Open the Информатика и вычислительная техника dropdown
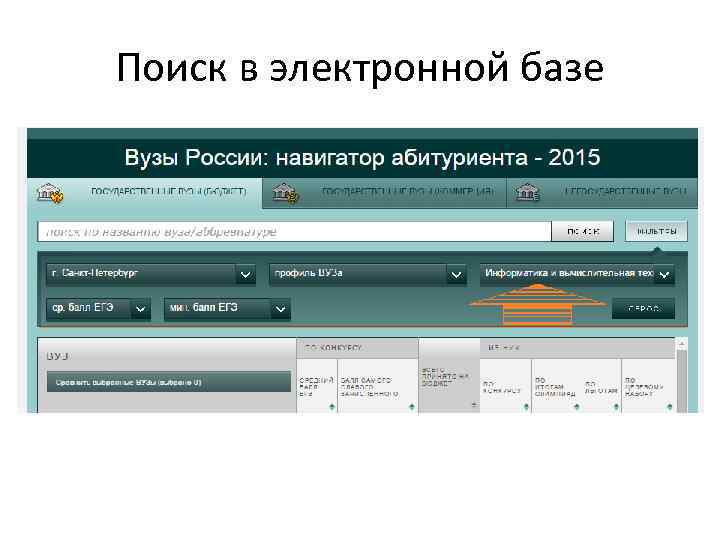 [x=577, y=274]
